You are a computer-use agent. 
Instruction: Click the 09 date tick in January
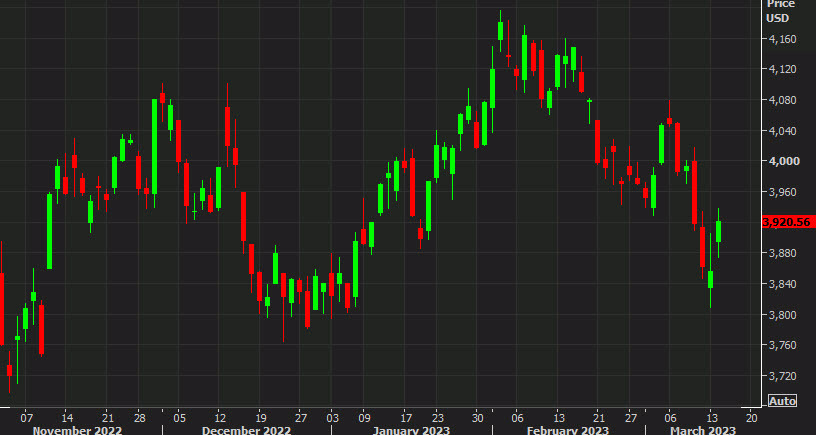click(364, 417)
